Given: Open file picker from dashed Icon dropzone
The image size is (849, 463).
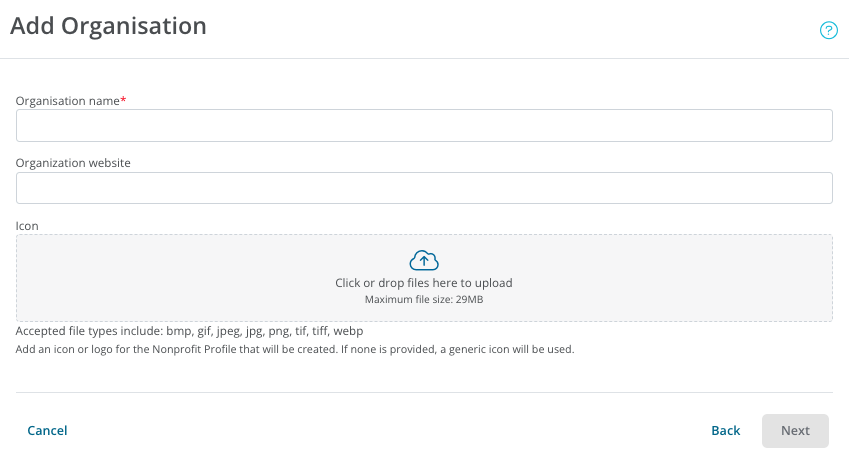Looking at the screenshot, I should click(x=424, y=278).
